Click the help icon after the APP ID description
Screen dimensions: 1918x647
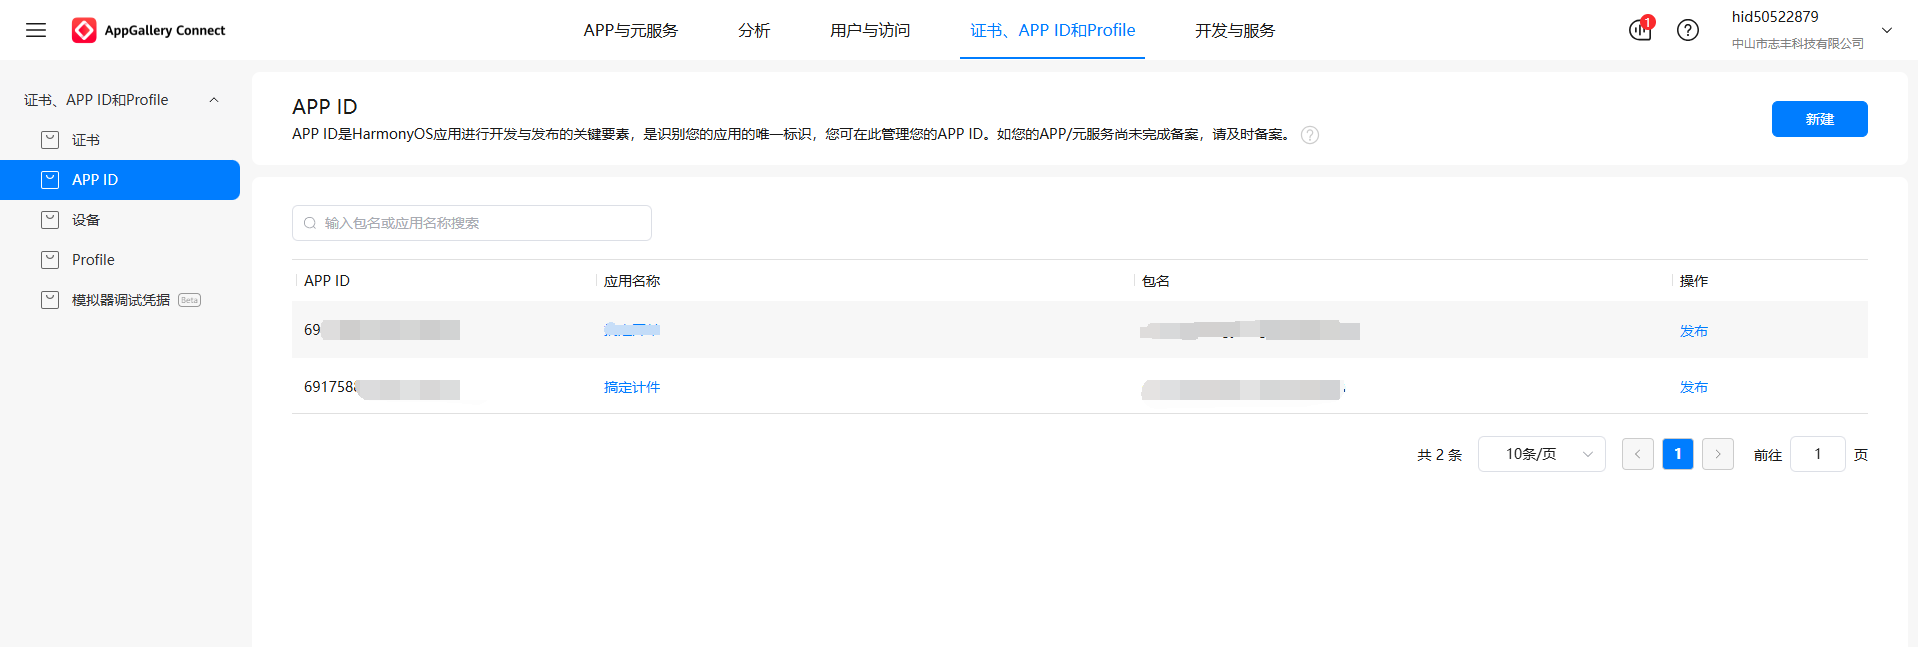(1310, 135)
